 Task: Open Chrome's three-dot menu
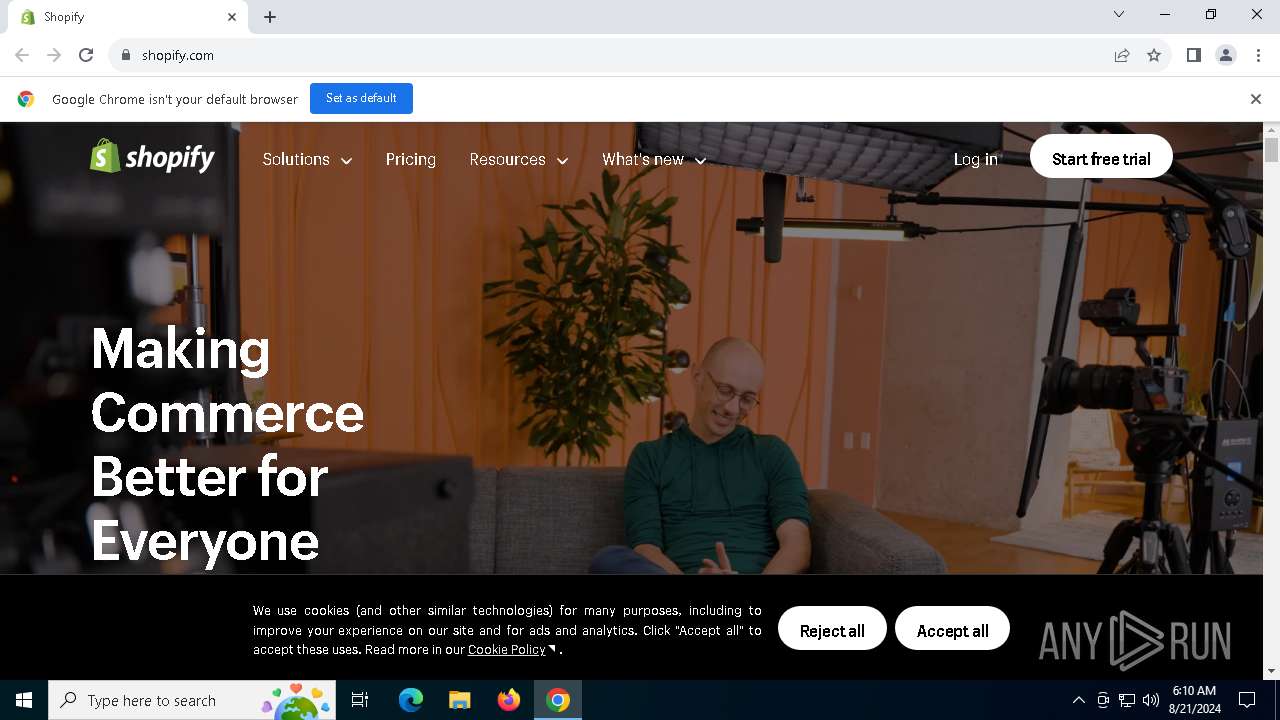[1258, 55]
